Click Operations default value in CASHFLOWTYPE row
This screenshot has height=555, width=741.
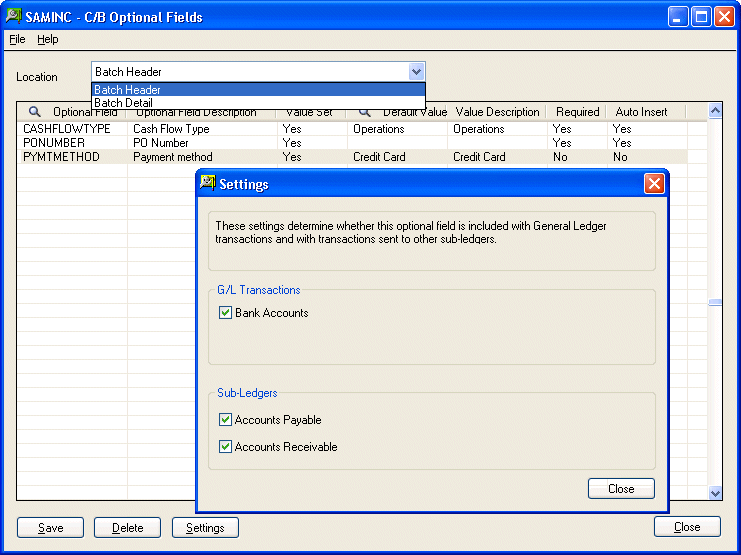(x=397, y=129)
